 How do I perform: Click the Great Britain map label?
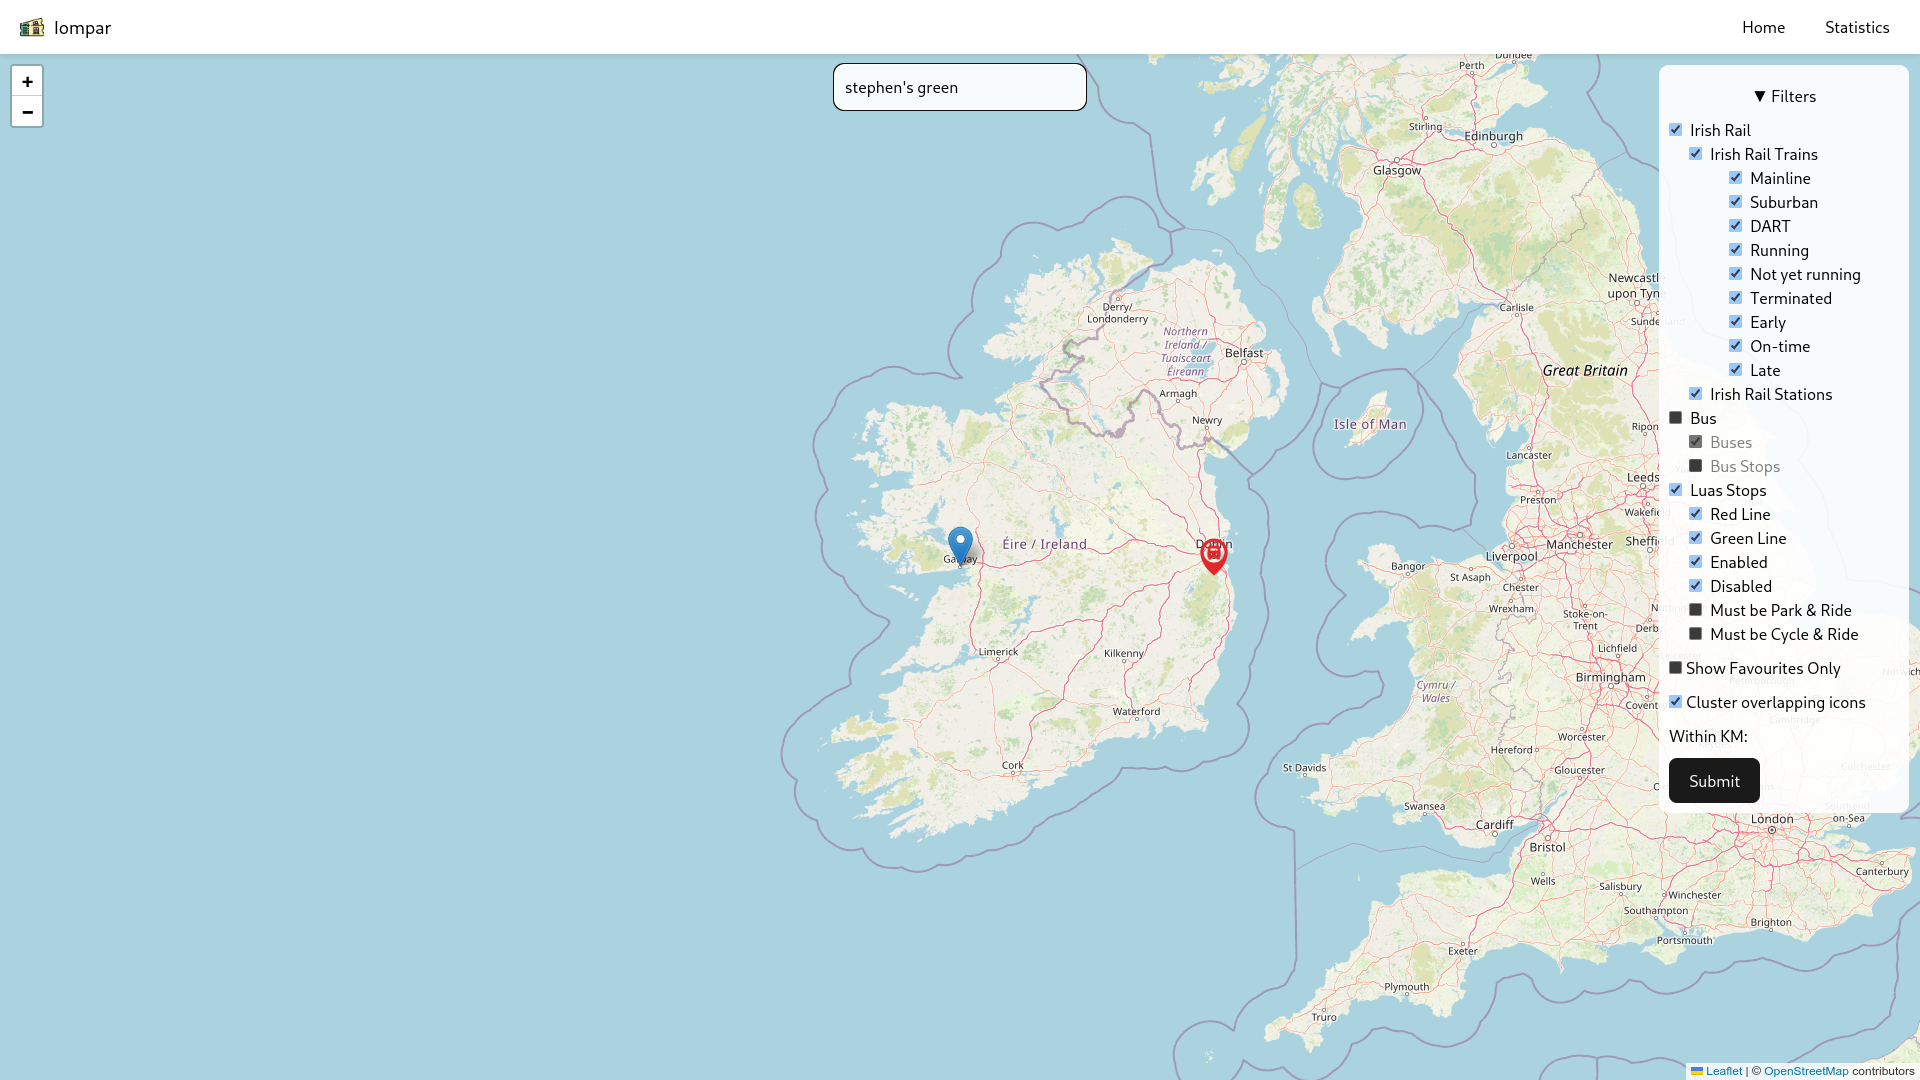tap(1585, 370)
